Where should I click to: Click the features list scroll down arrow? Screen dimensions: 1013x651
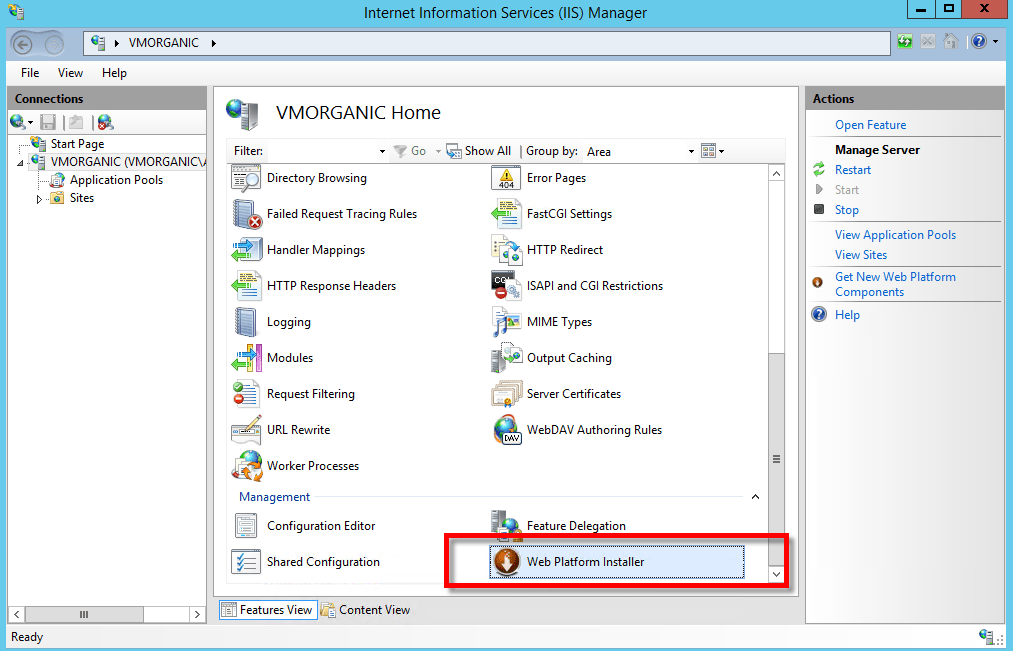(777, 574)
